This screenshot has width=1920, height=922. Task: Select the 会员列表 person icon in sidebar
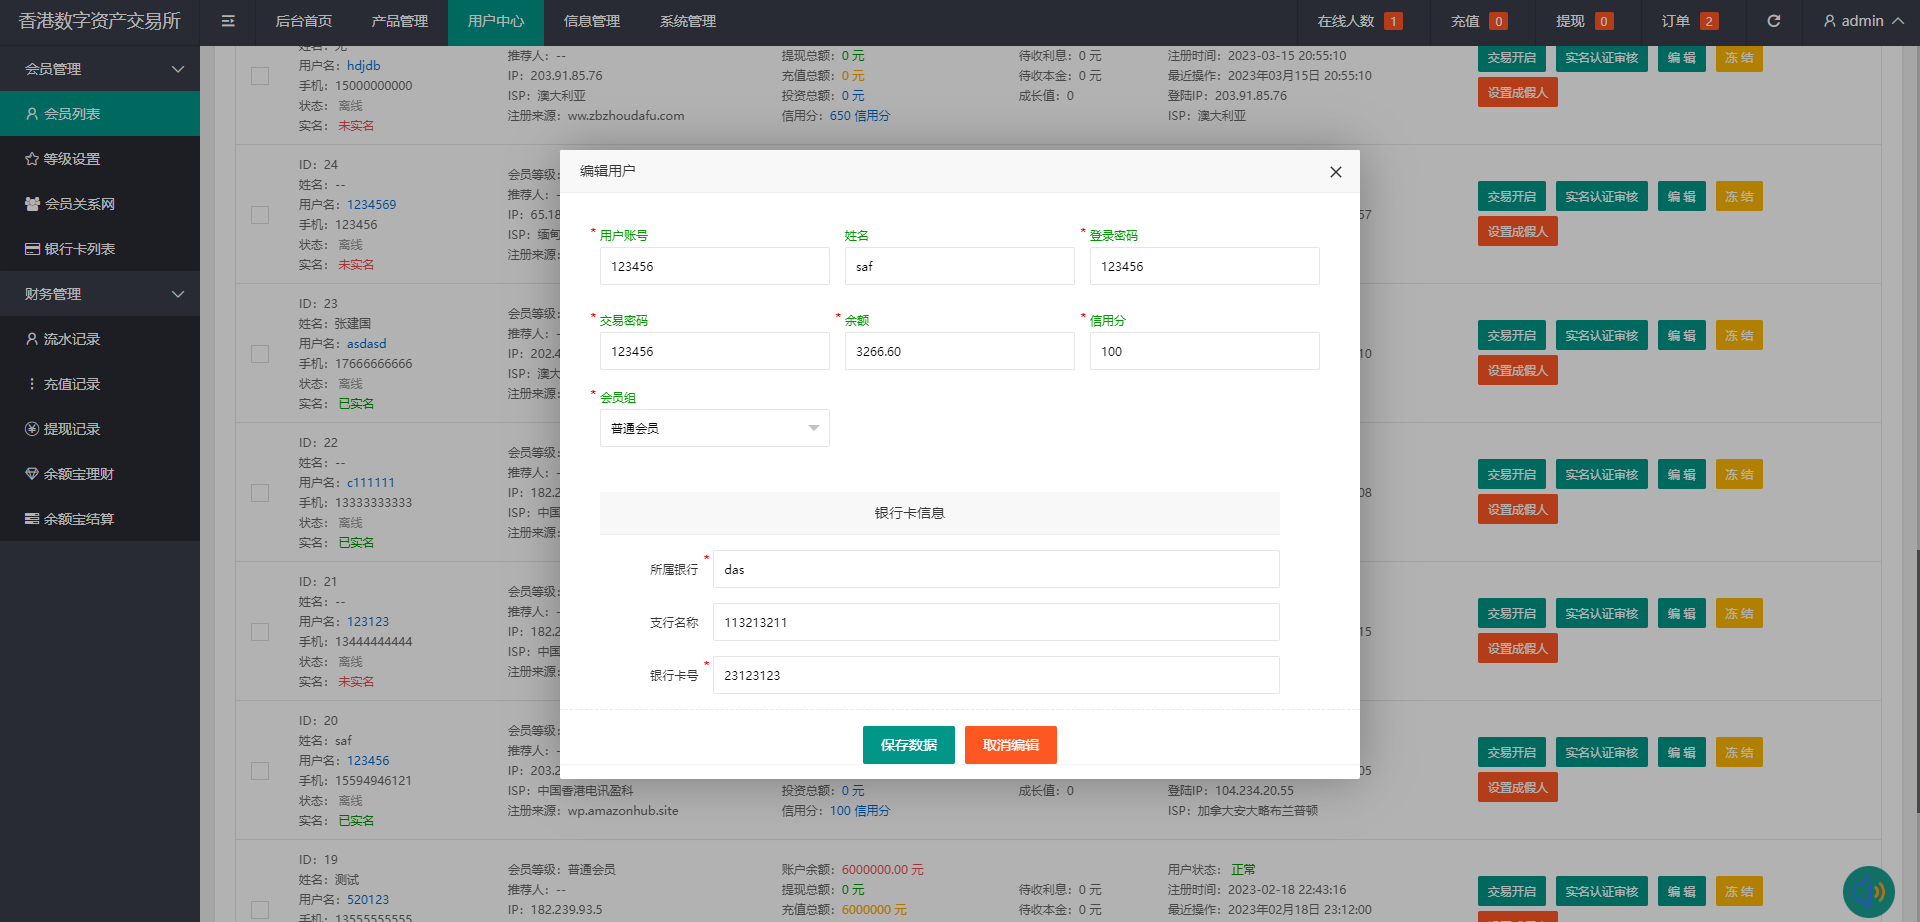(34, 113)
